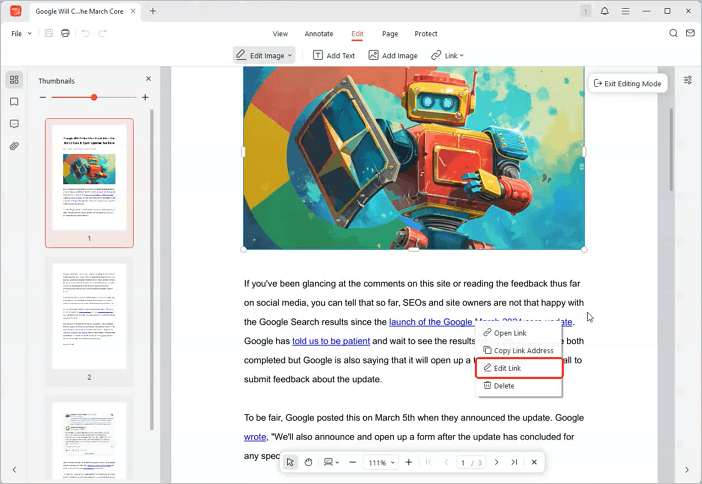Viewport: 702px width, 484px height.
Task: Switch to the Edit tab
Action: point(357,34)
